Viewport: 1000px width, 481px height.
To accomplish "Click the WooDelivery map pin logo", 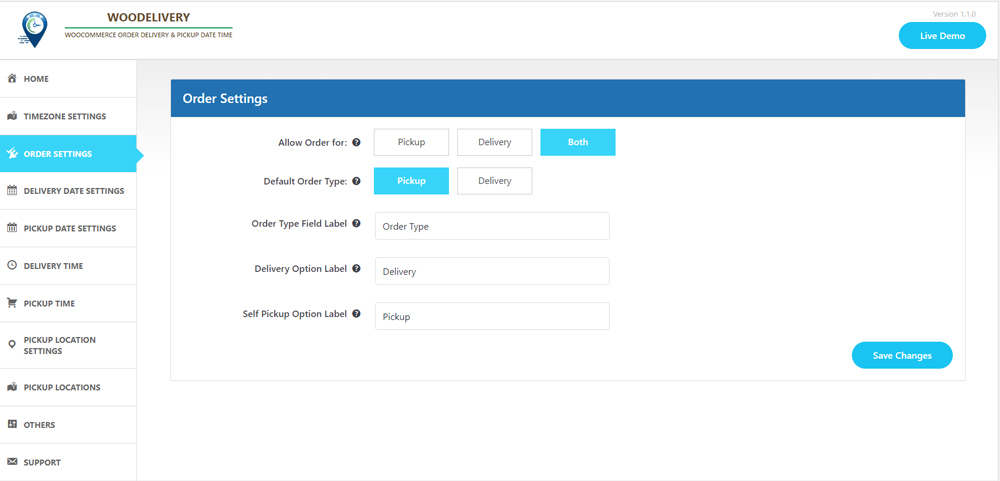I will point(33,29).
